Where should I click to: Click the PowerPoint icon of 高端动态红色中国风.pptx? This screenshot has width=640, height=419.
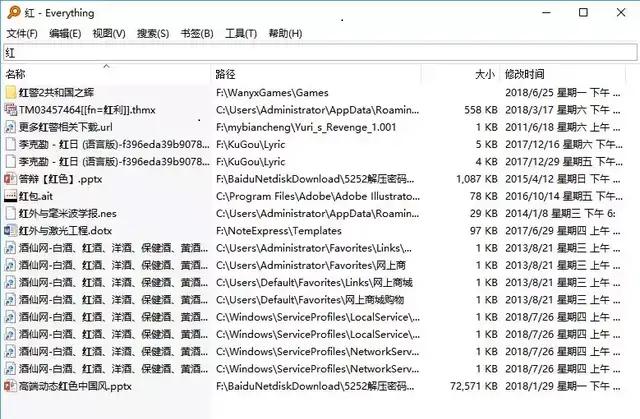(11, 386)
